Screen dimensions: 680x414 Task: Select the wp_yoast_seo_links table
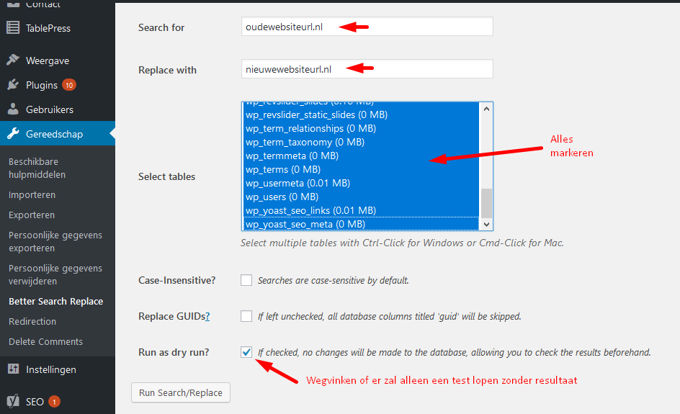pyautogui.click(x=361, y=210)
